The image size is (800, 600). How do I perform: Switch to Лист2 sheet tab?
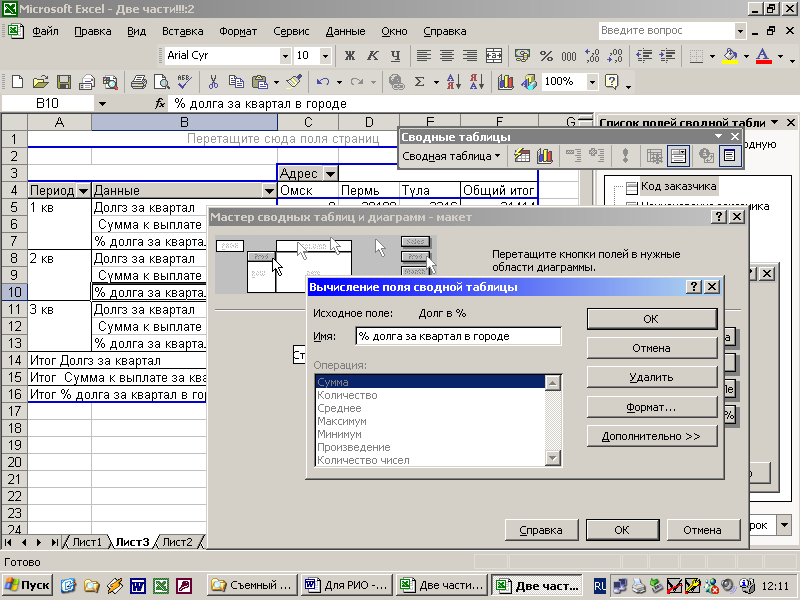177,542
